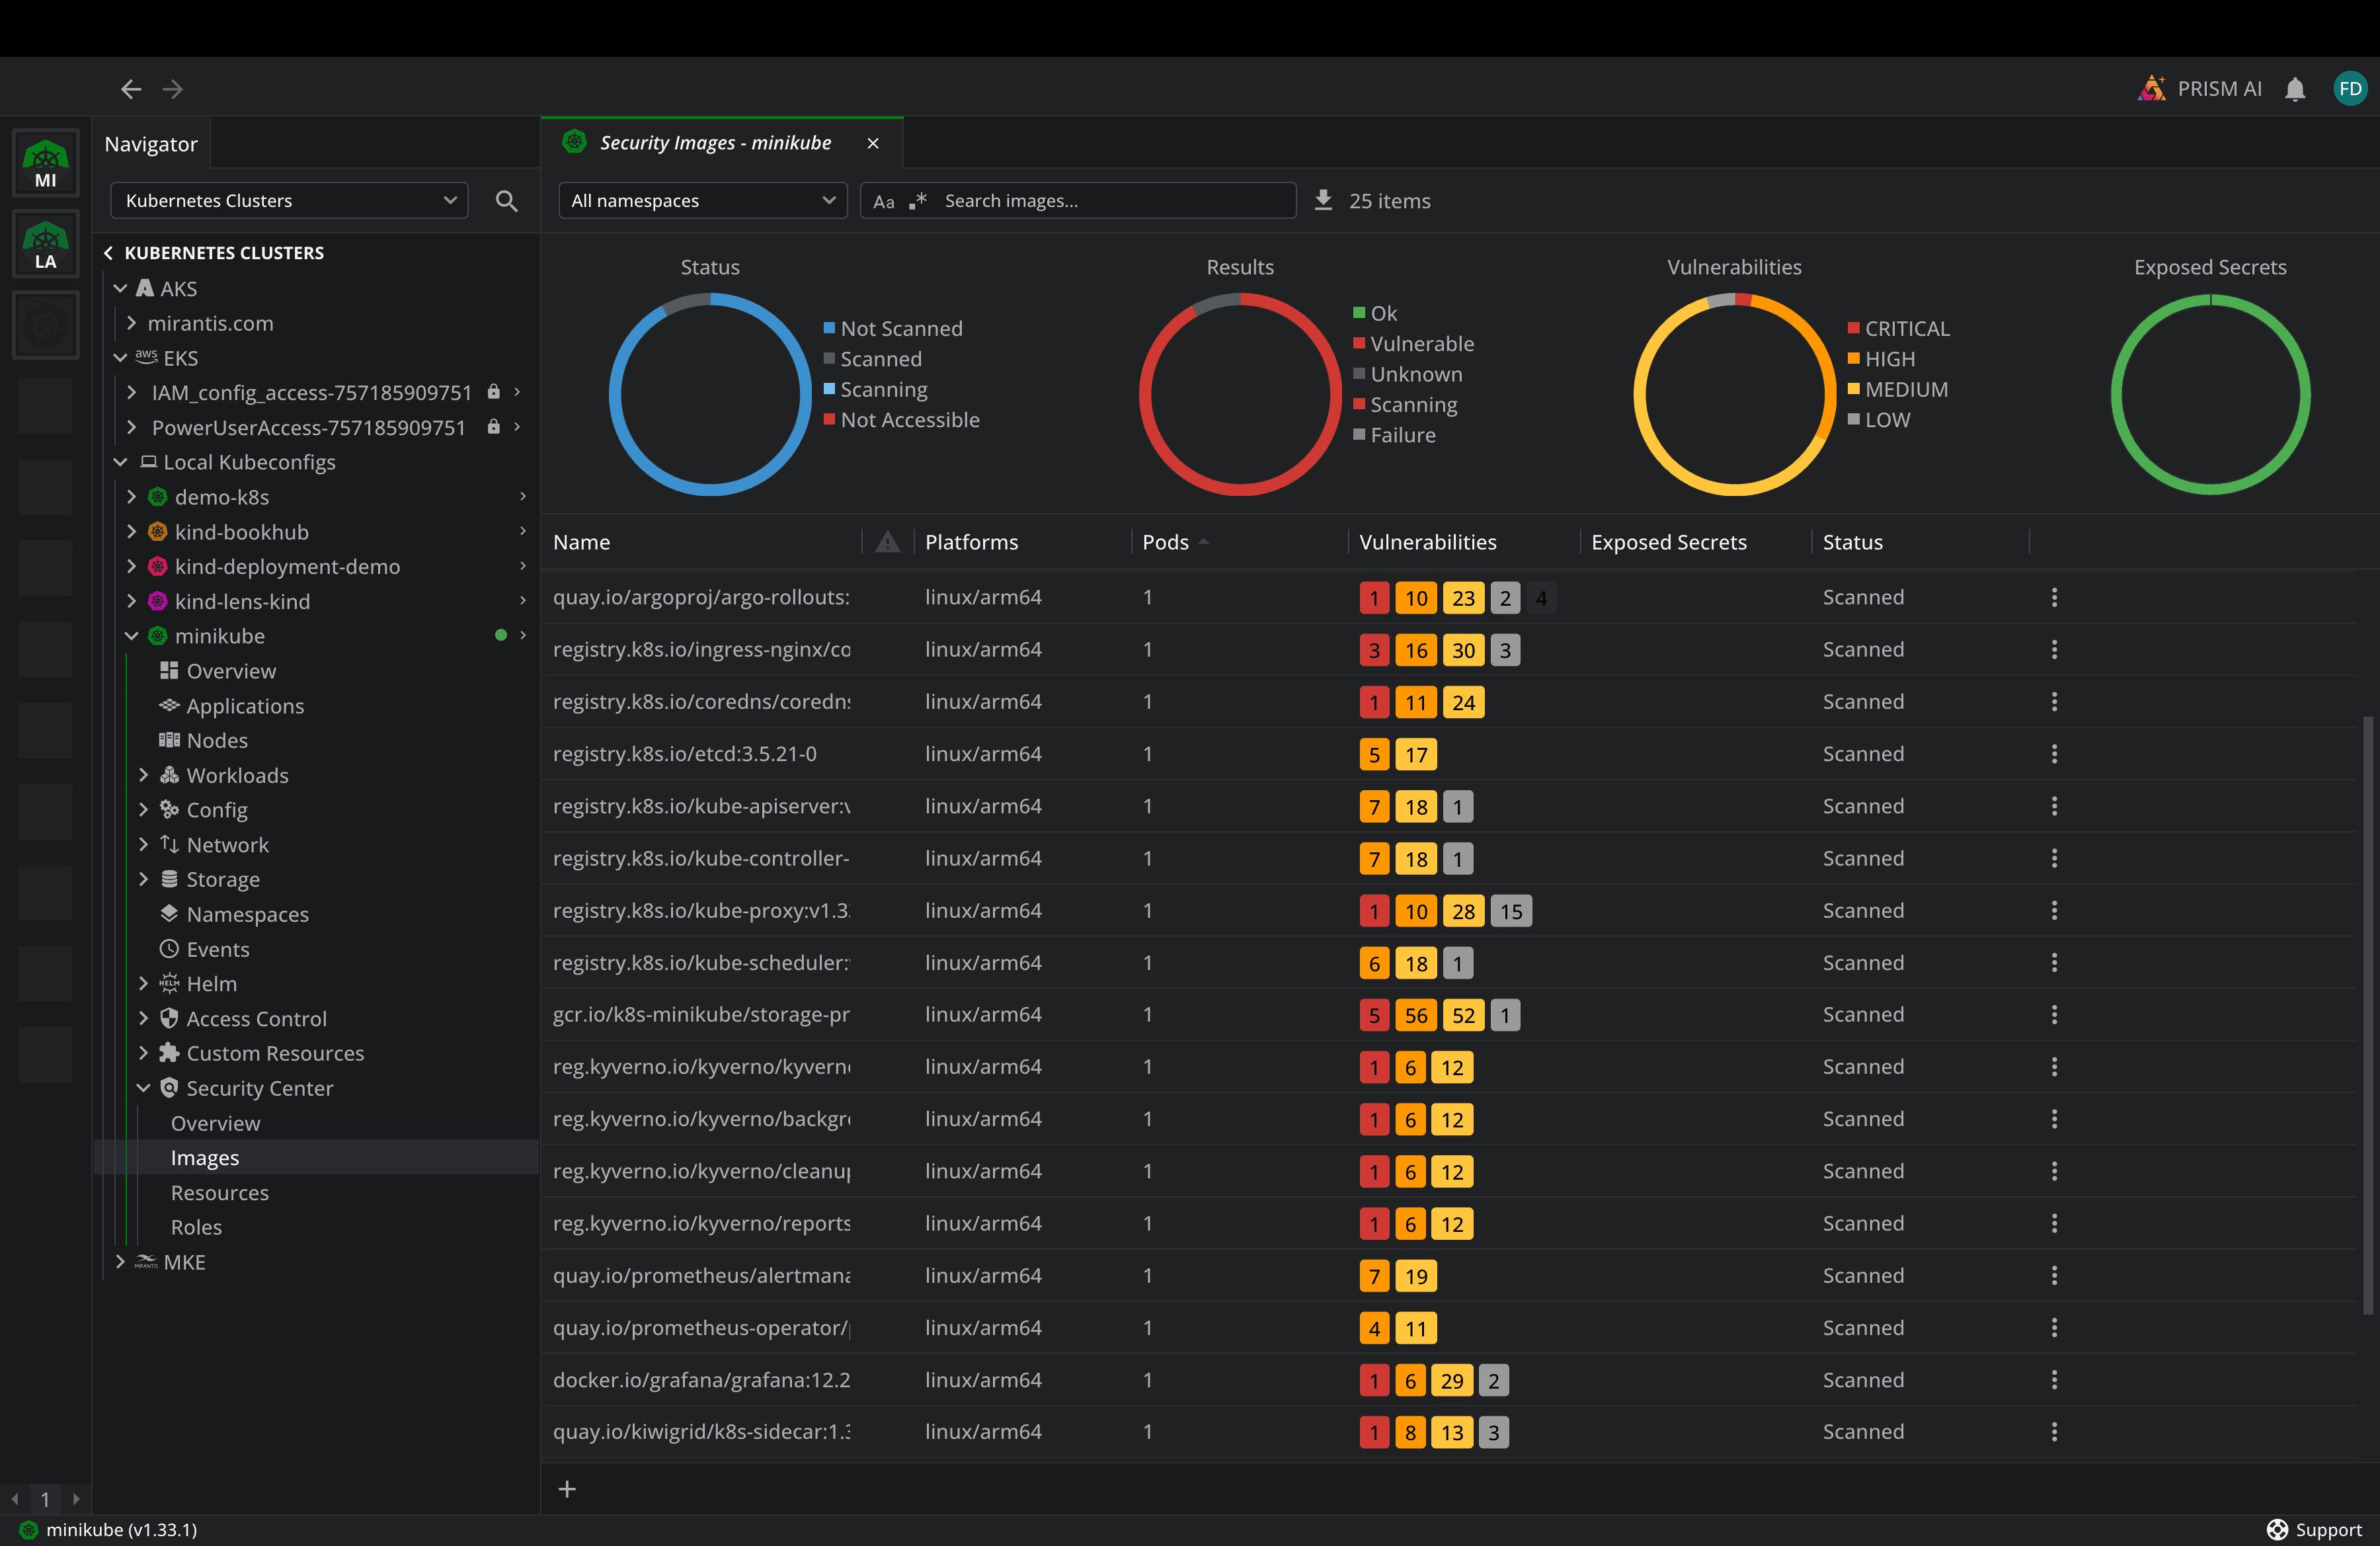The width and height of the screenshot is (2380, 1546).
Task: Click the CRITICAL red legend swatch
Action: click(1853, 328)
